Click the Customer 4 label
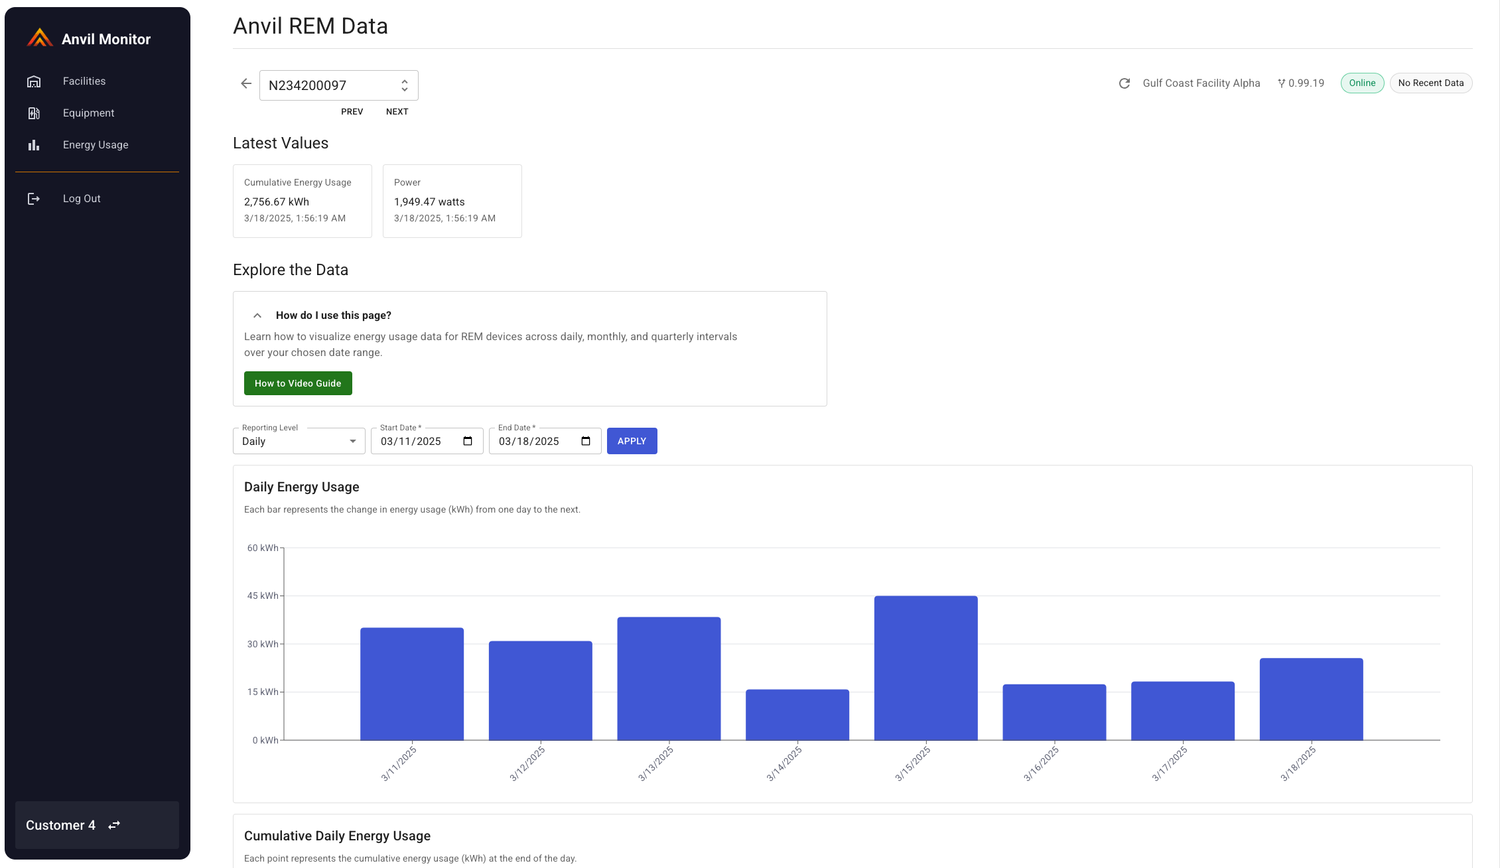This screenshot has height=868, width=1500. click(x=61, y=825)
